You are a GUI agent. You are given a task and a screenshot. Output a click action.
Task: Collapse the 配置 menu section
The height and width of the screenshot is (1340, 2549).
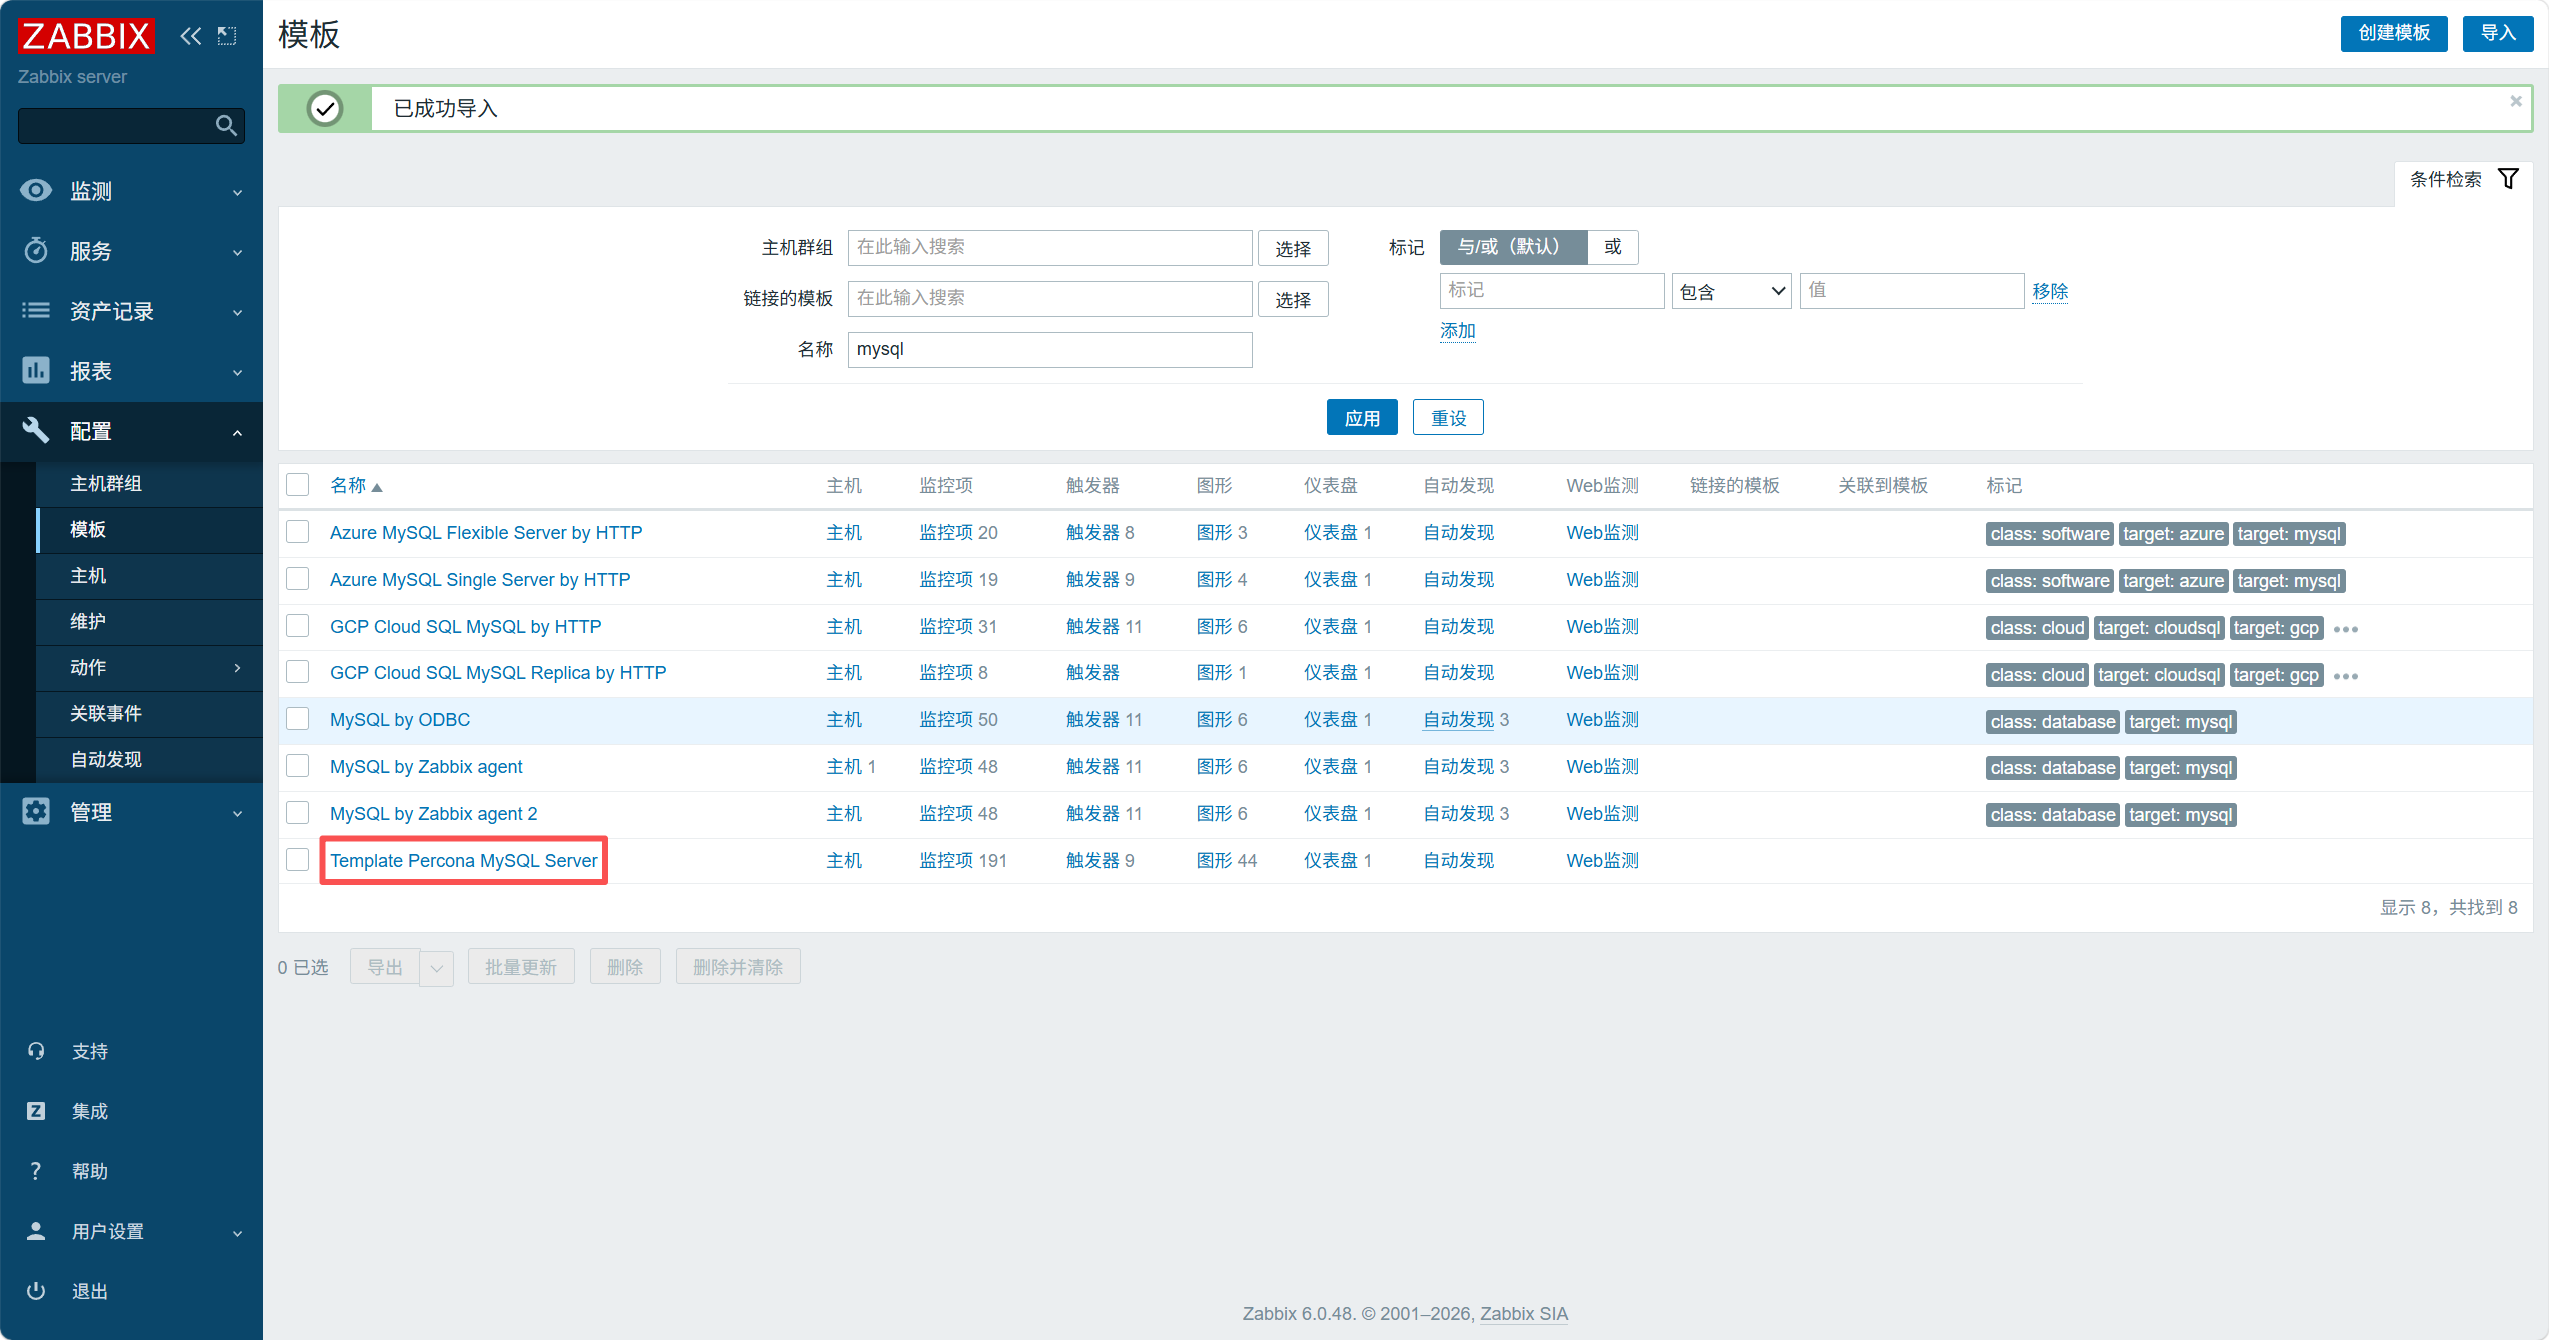(237, 431)
